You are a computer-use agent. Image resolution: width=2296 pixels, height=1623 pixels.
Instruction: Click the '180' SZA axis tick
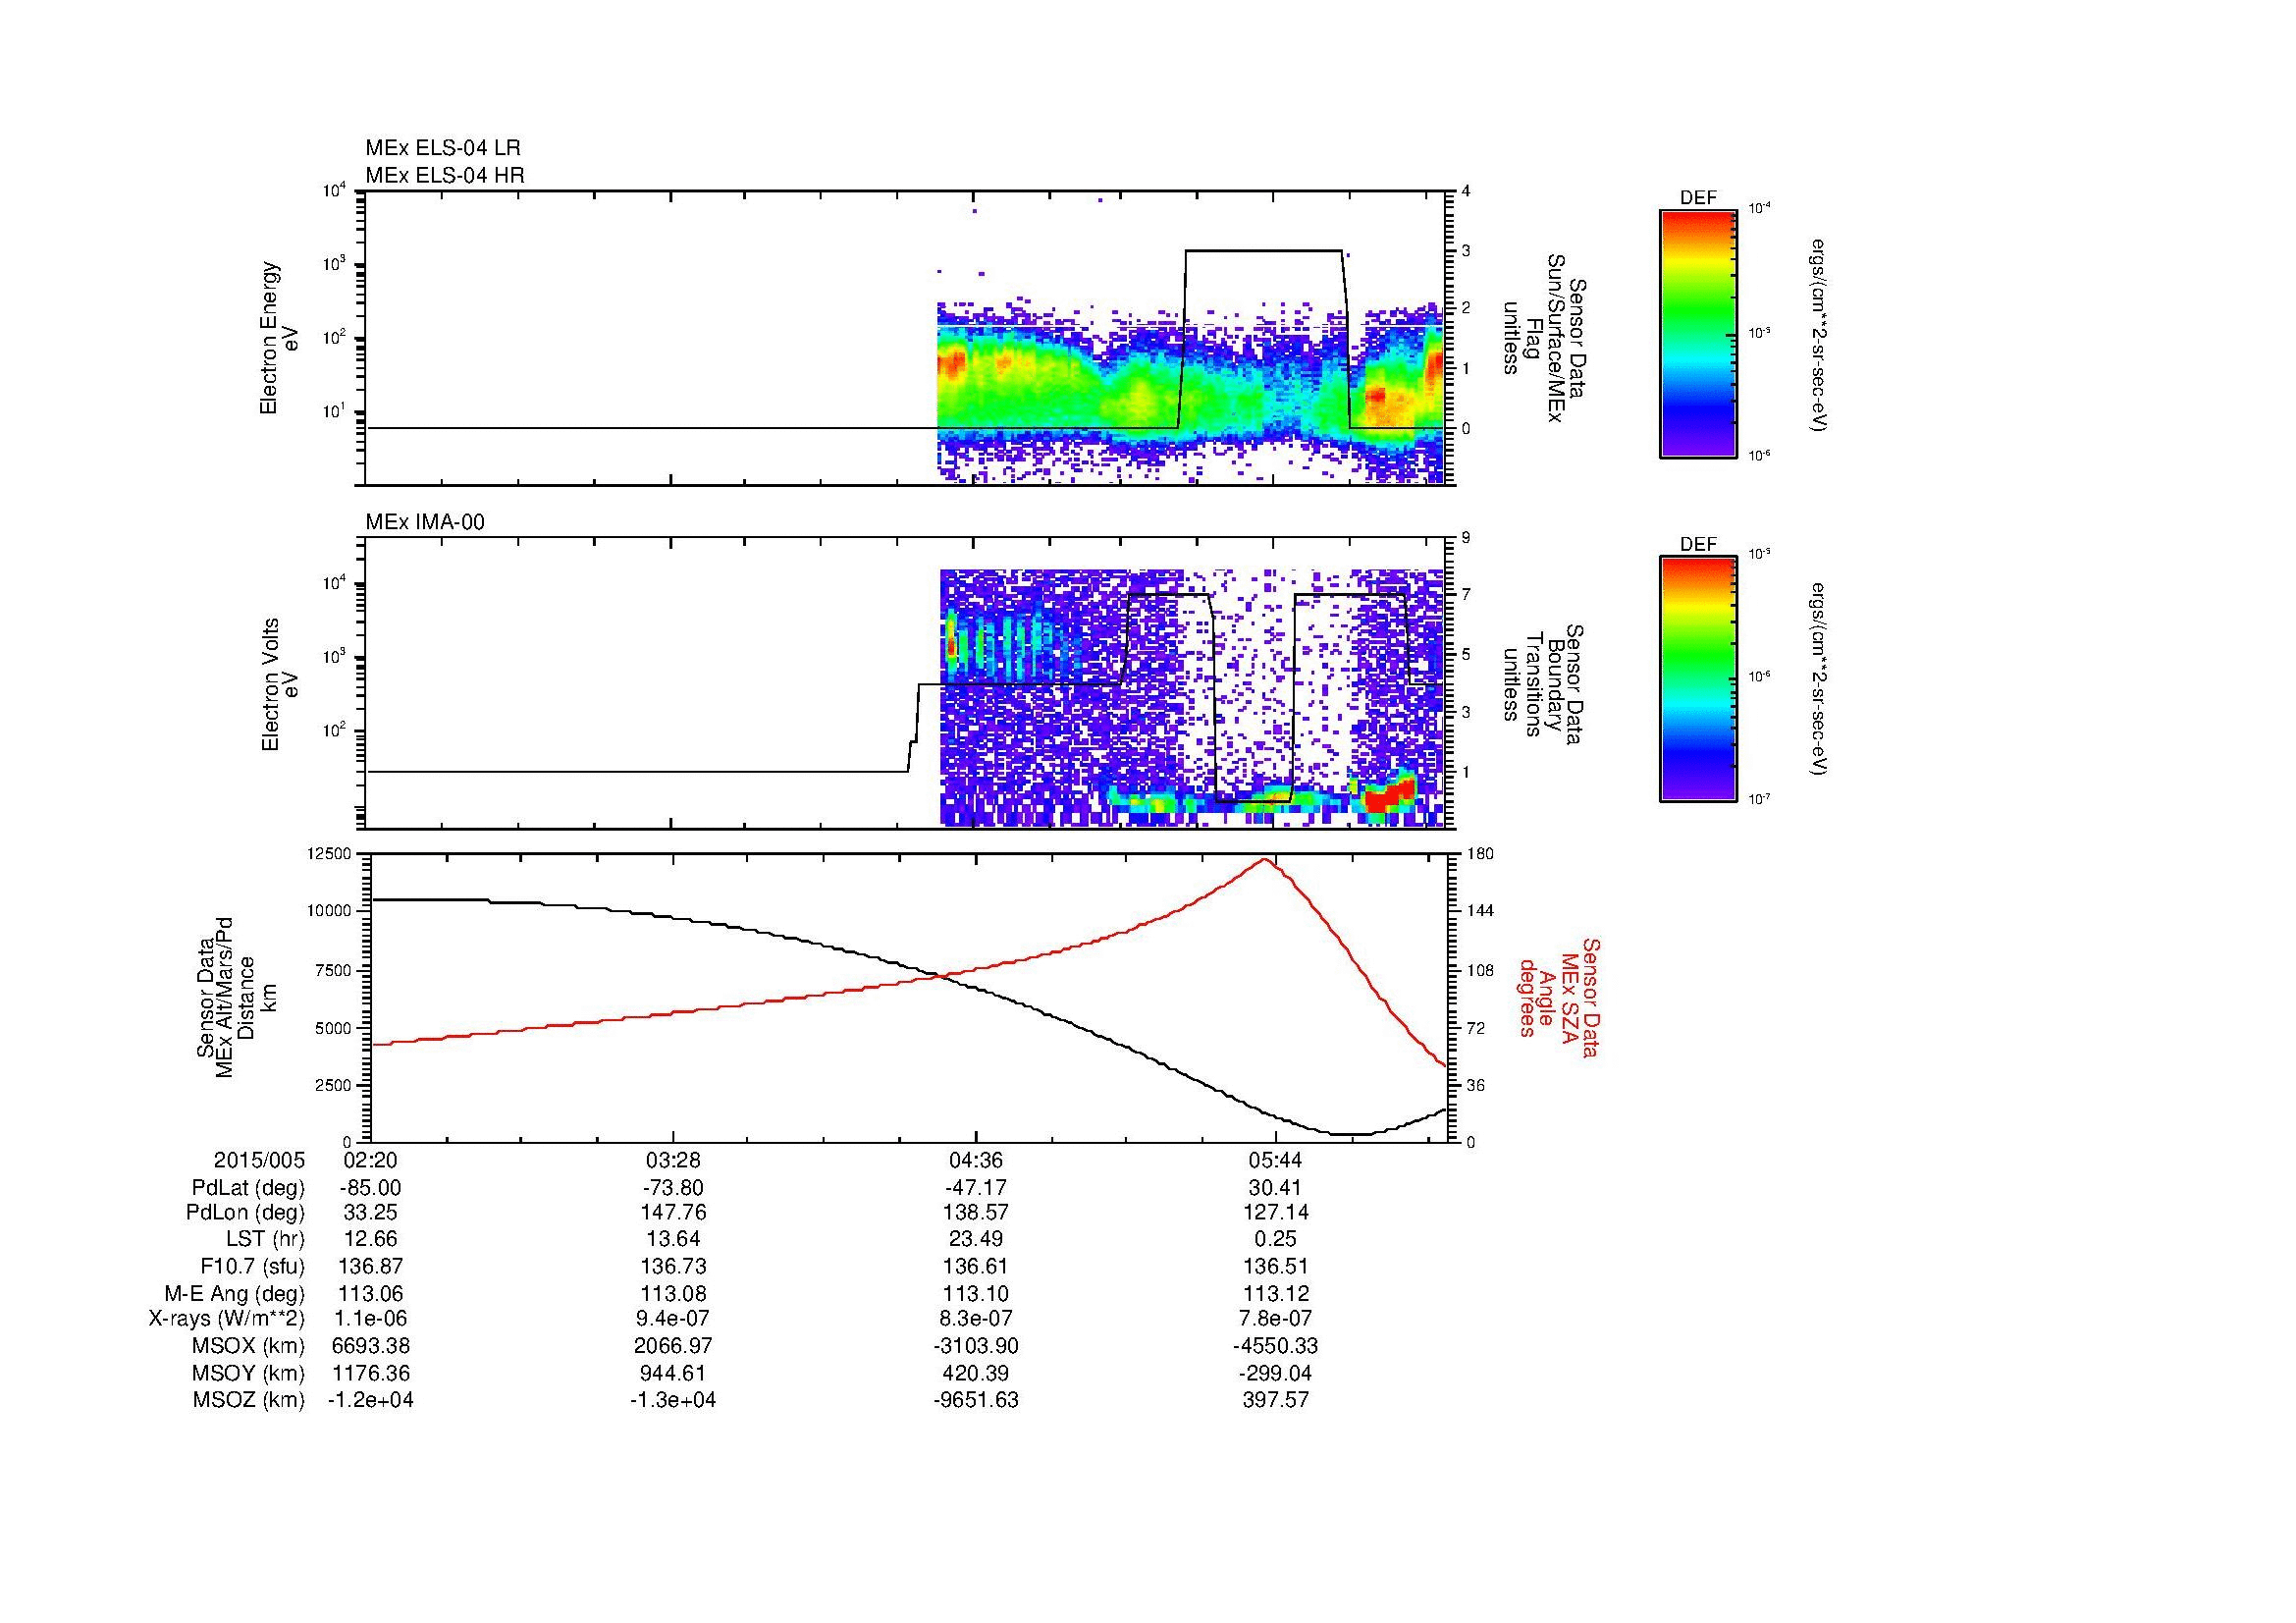pyautogui.click(x=1480, y=853)
